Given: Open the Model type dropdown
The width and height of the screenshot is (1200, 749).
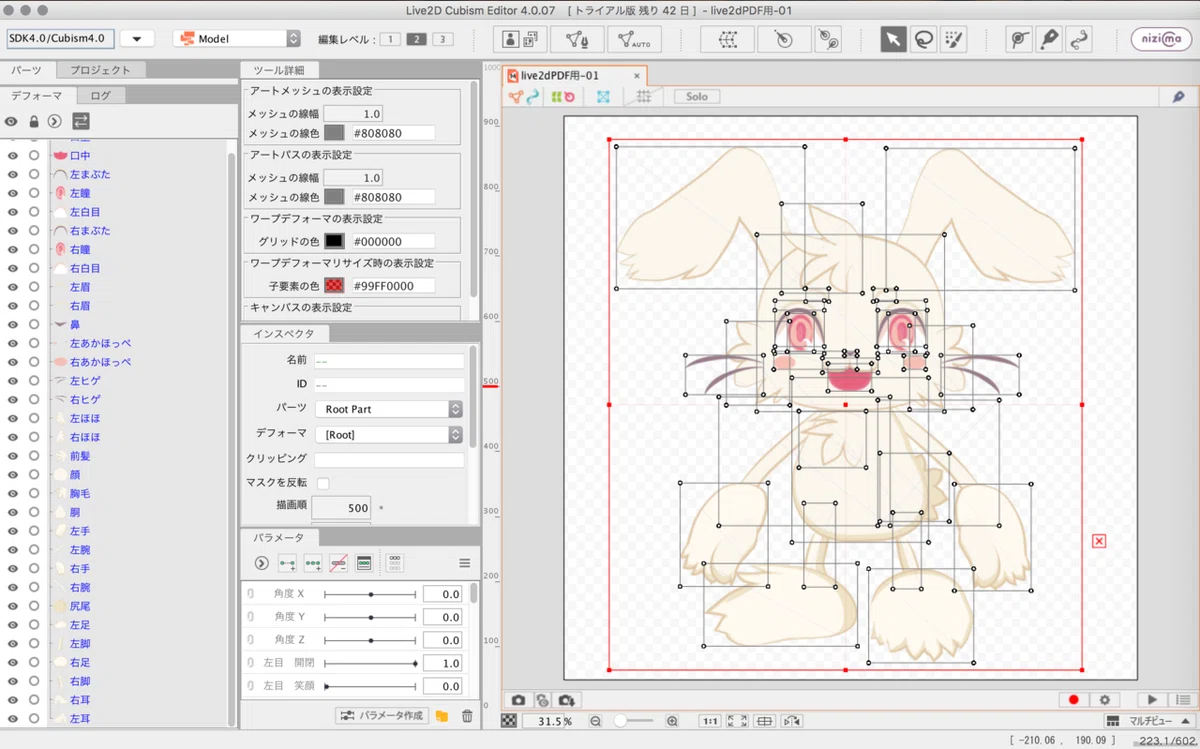Looking at the screenshot, I should click(237, 39).
